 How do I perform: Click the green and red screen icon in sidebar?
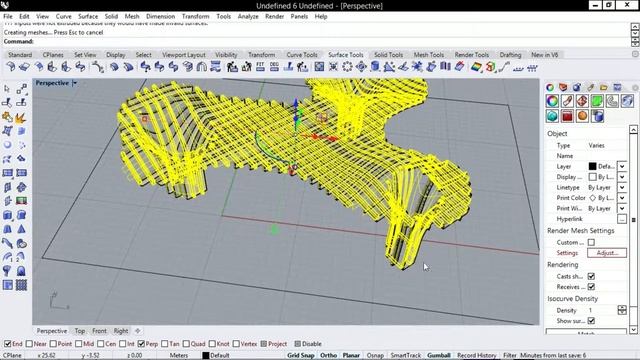click(21, 201)
